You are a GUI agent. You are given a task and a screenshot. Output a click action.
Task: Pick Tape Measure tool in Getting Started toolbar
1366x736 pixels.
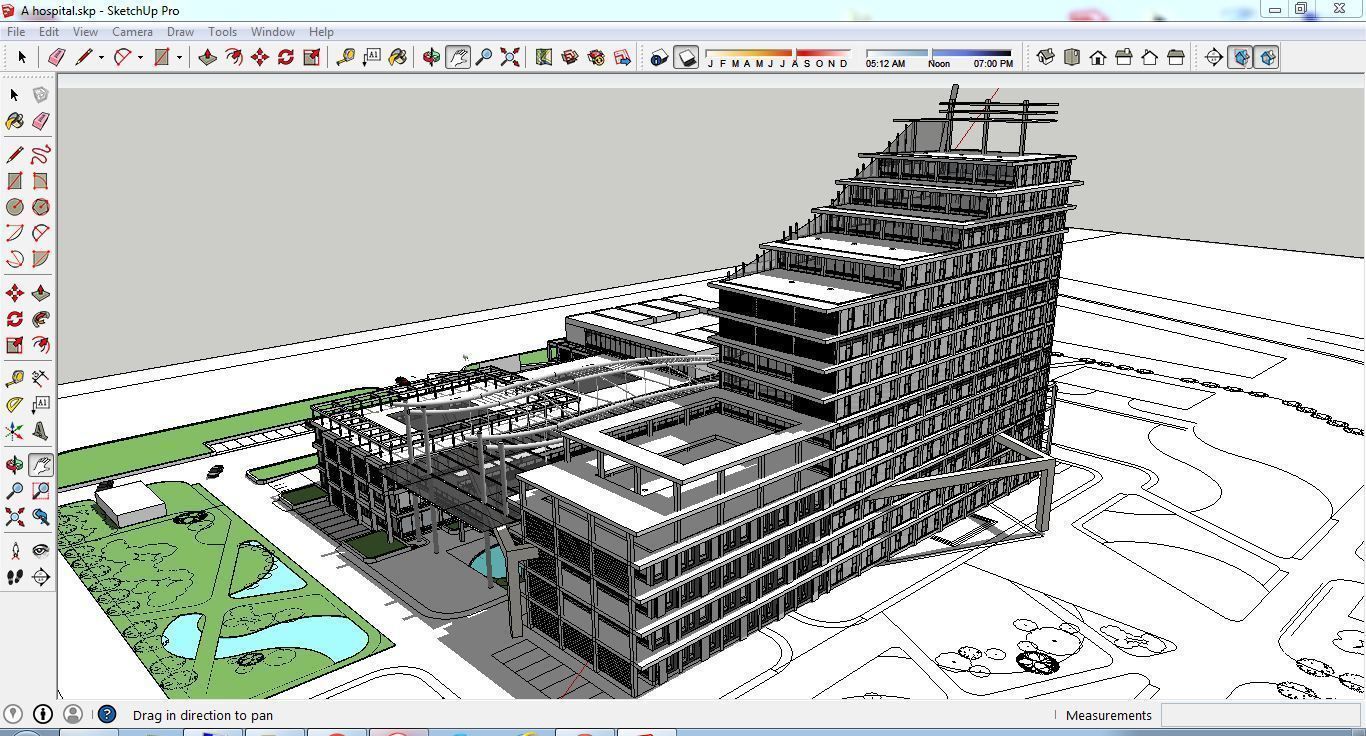tap(345, 58)
